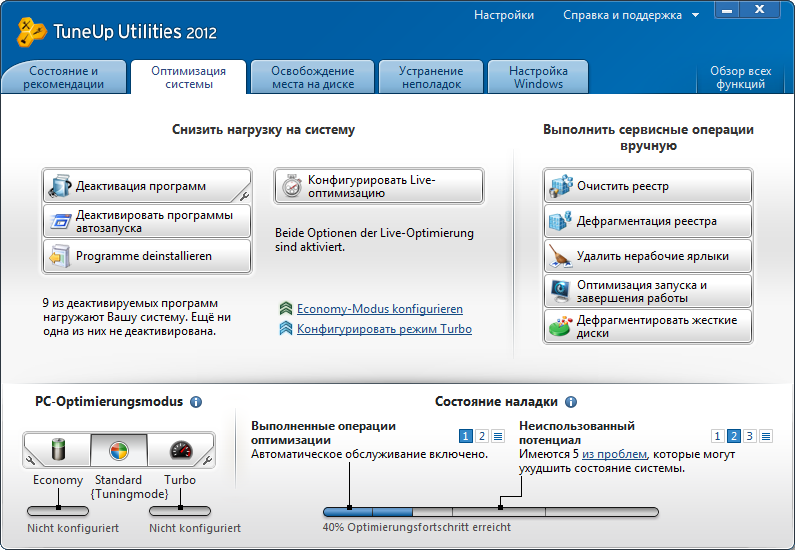Open Economy-Modus konfigurieren link
Image resolution: width=795 pixels, height=550 pixels.
[380, 309]
